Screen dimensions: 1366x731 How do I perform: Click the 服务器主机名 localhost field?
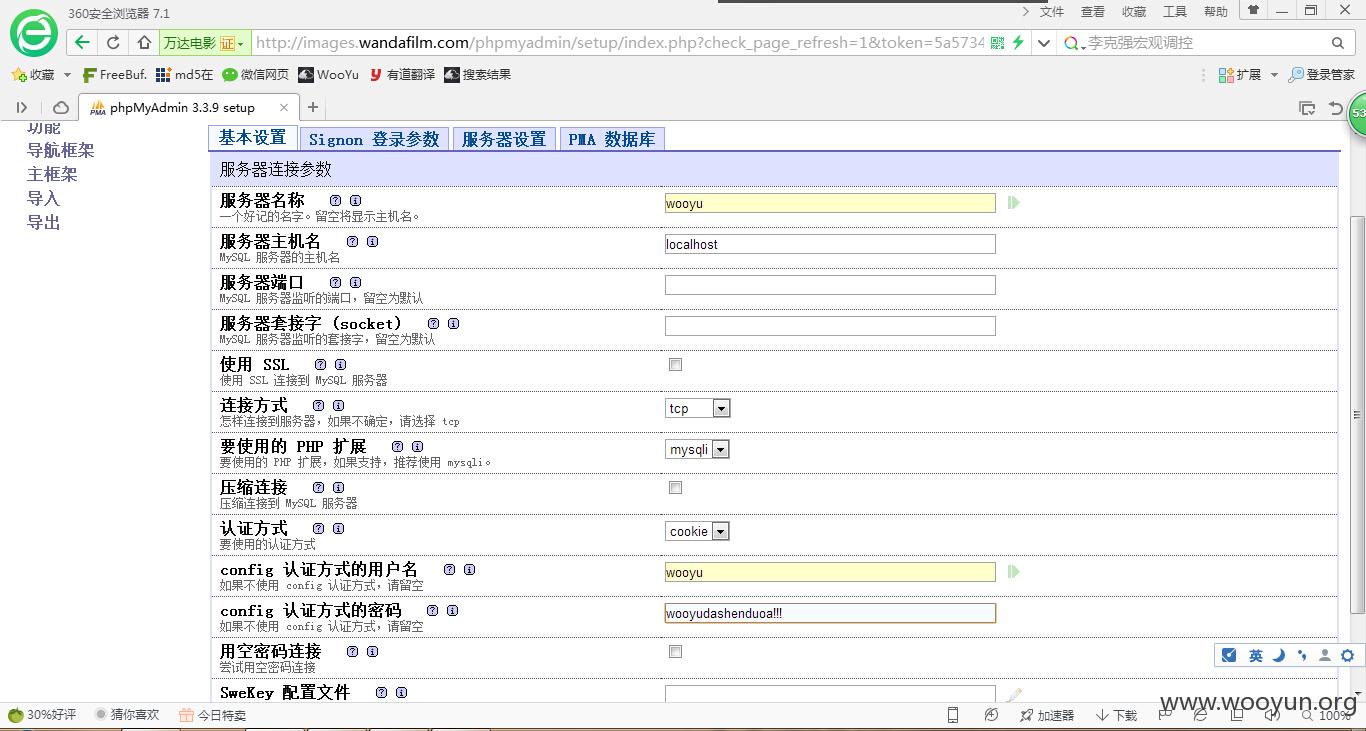830,244
